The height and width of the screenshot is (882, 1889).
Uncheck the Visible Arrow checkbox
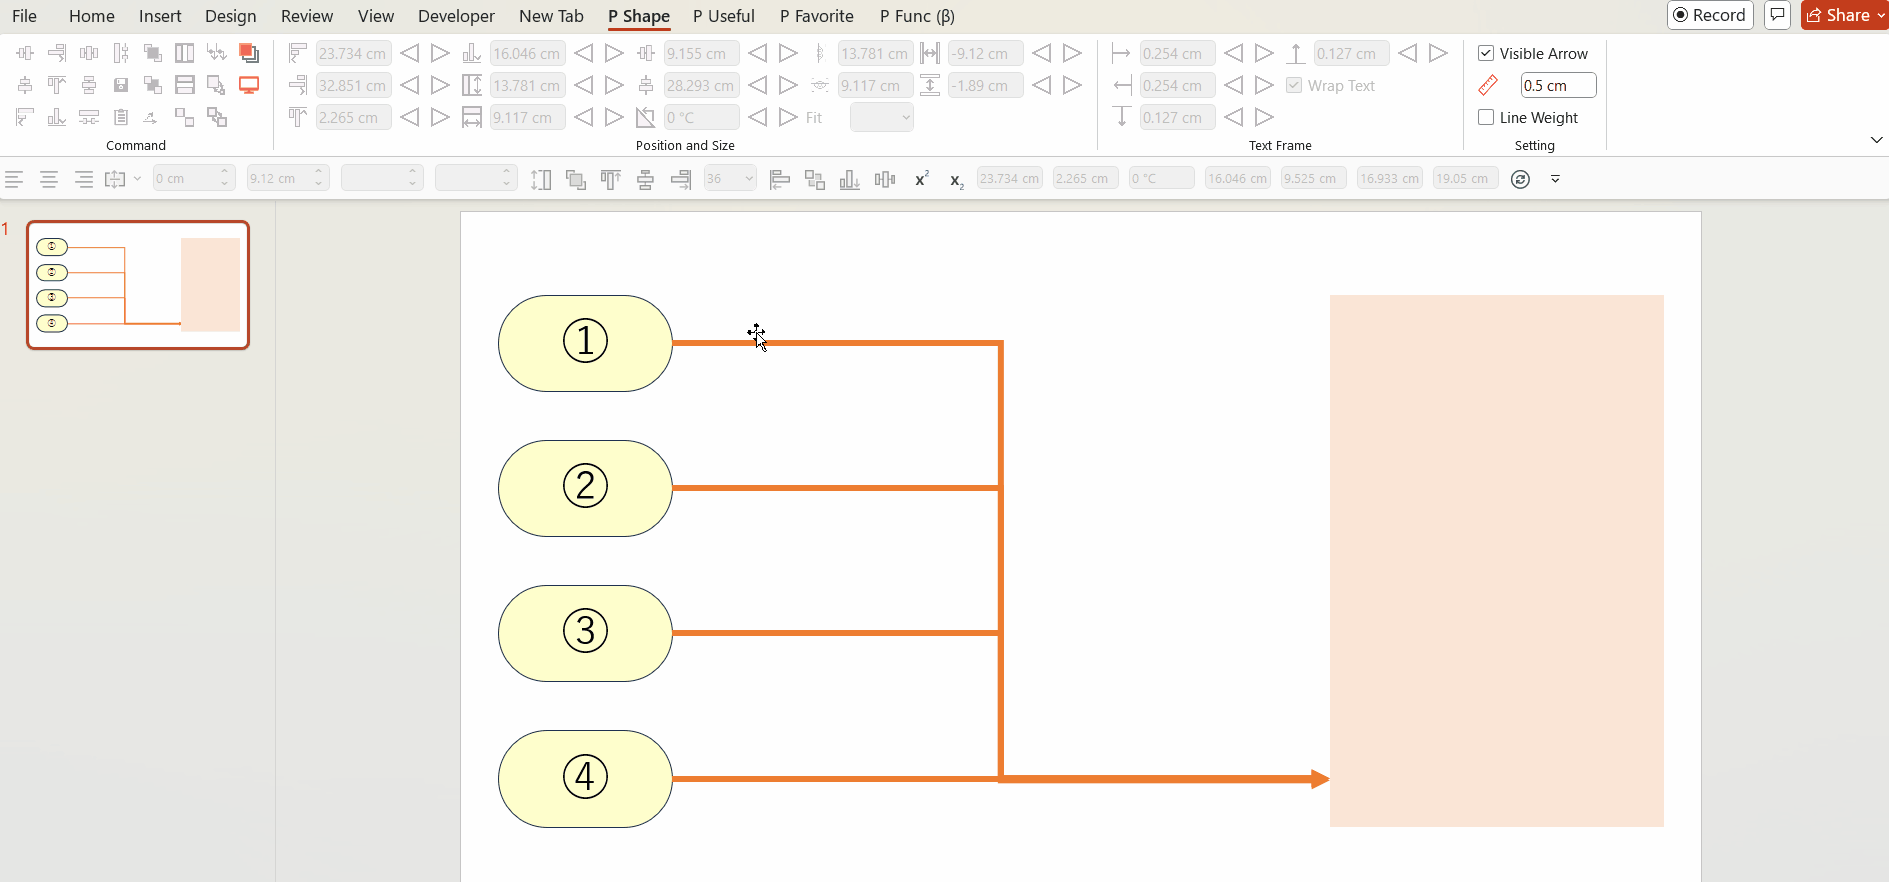(x=1486, y=53)
